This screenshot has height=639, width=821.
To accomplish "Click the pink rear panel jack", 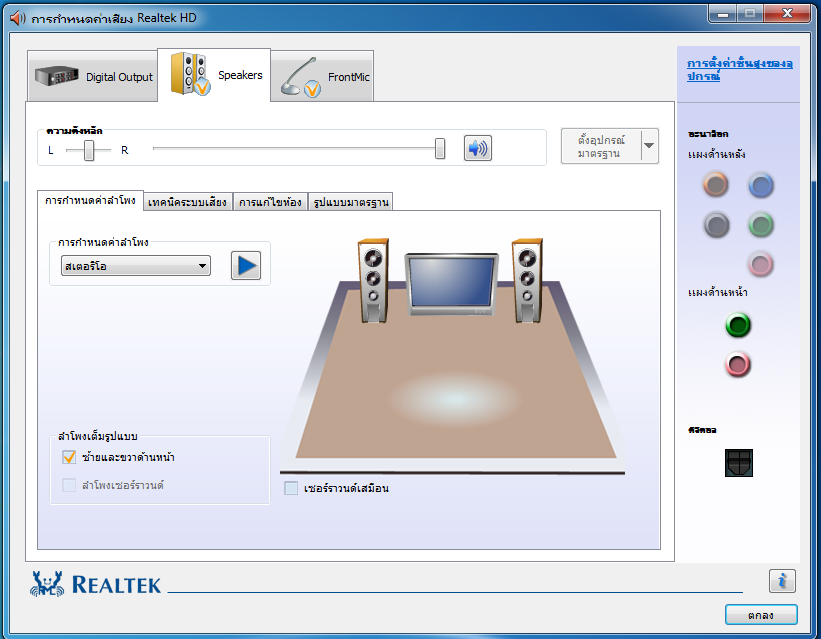I will click(761, 265).
